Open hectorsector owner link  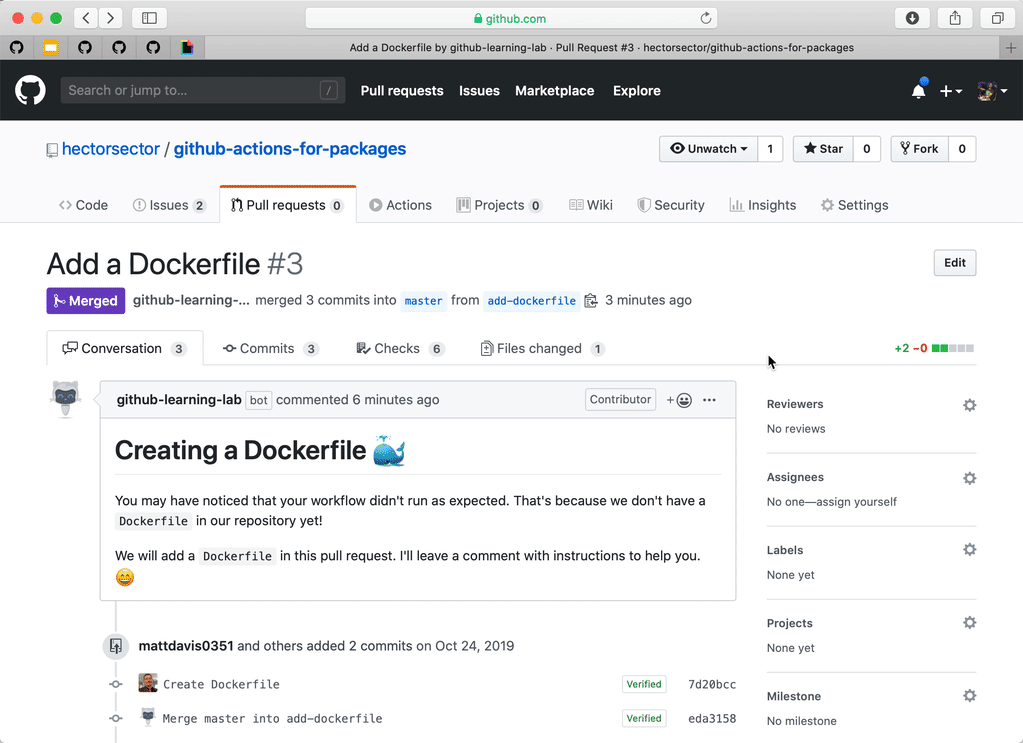click(x=111, y=149)
